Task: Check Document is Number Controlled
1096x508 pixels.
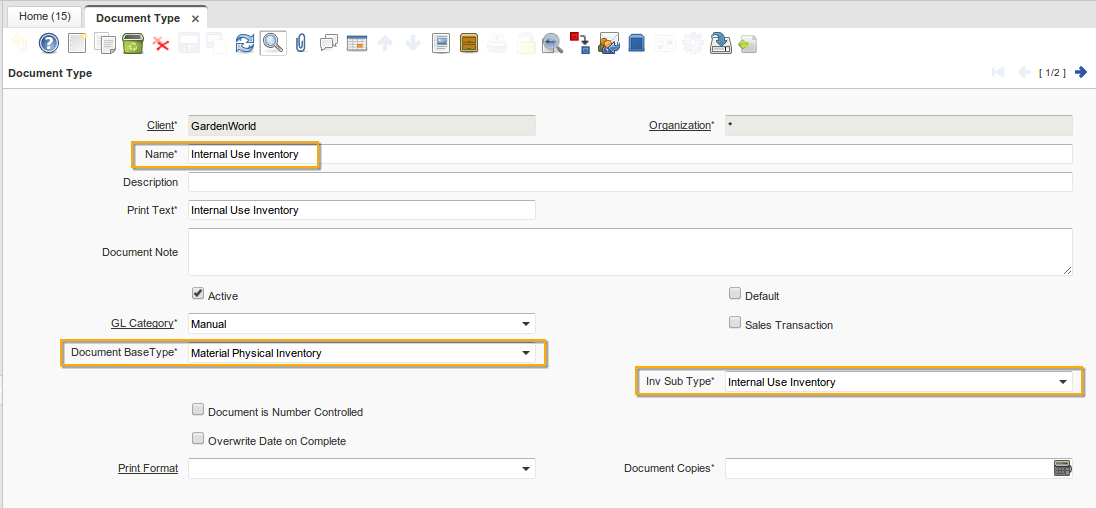Action: tap(198, 411)
